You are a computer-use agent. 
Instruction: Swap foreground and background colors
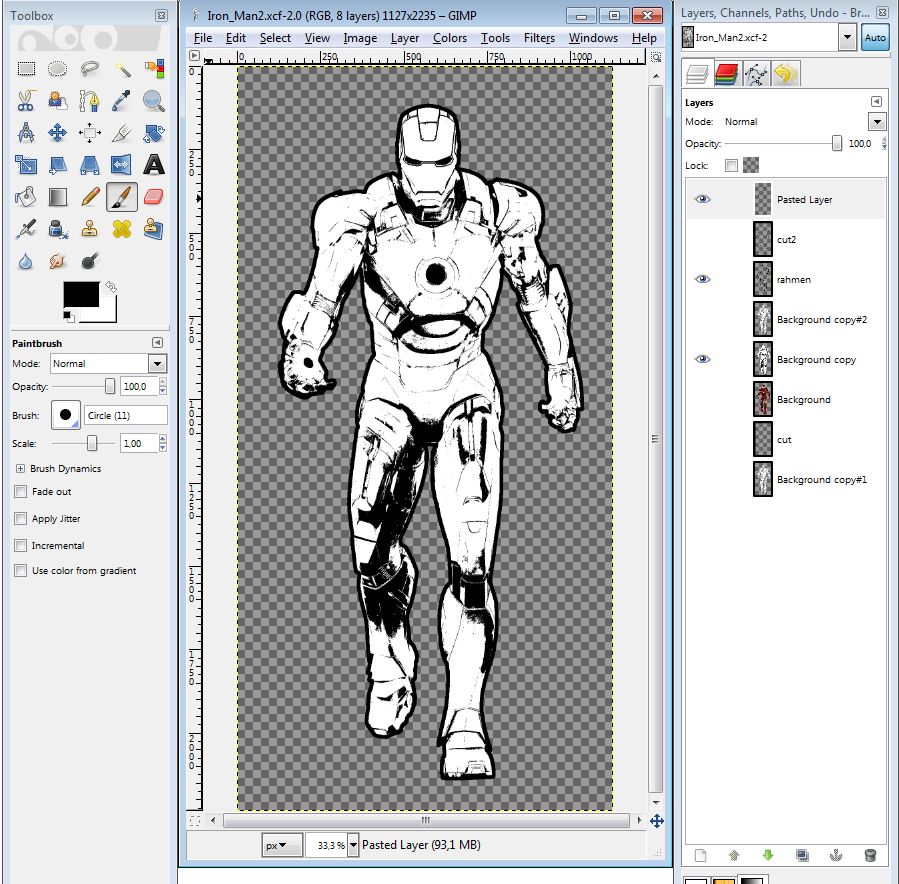click(111, 287)
